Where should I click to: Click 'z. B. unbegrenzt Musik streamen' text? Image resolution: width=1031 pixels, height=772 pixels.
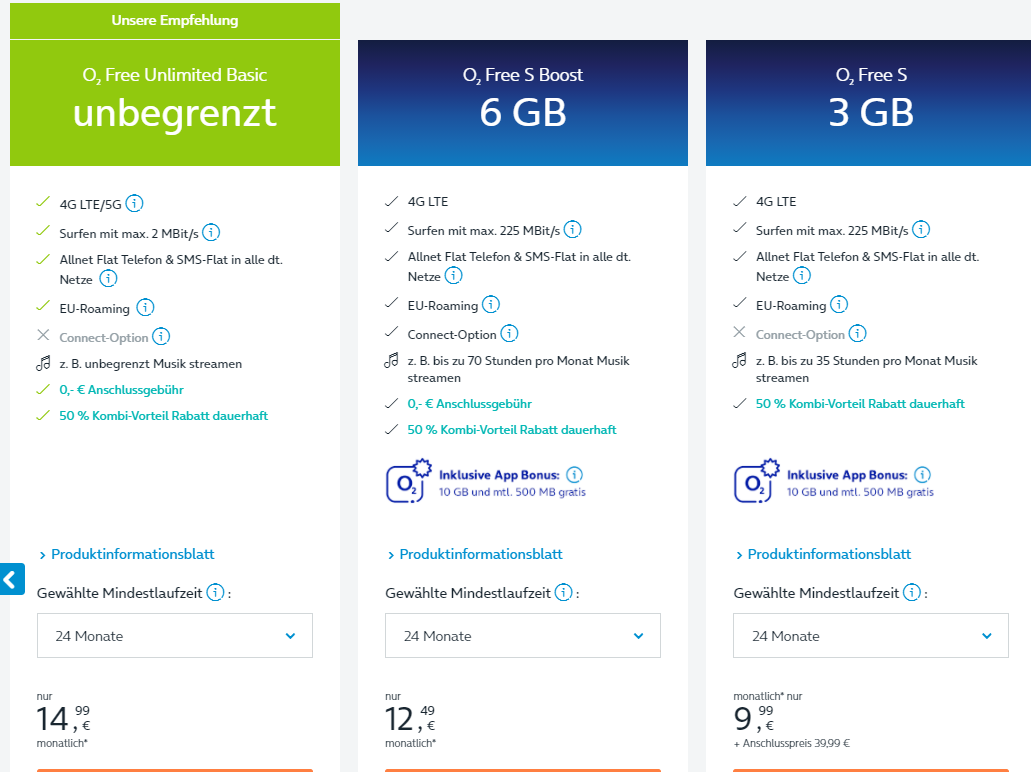coord(151,364)
